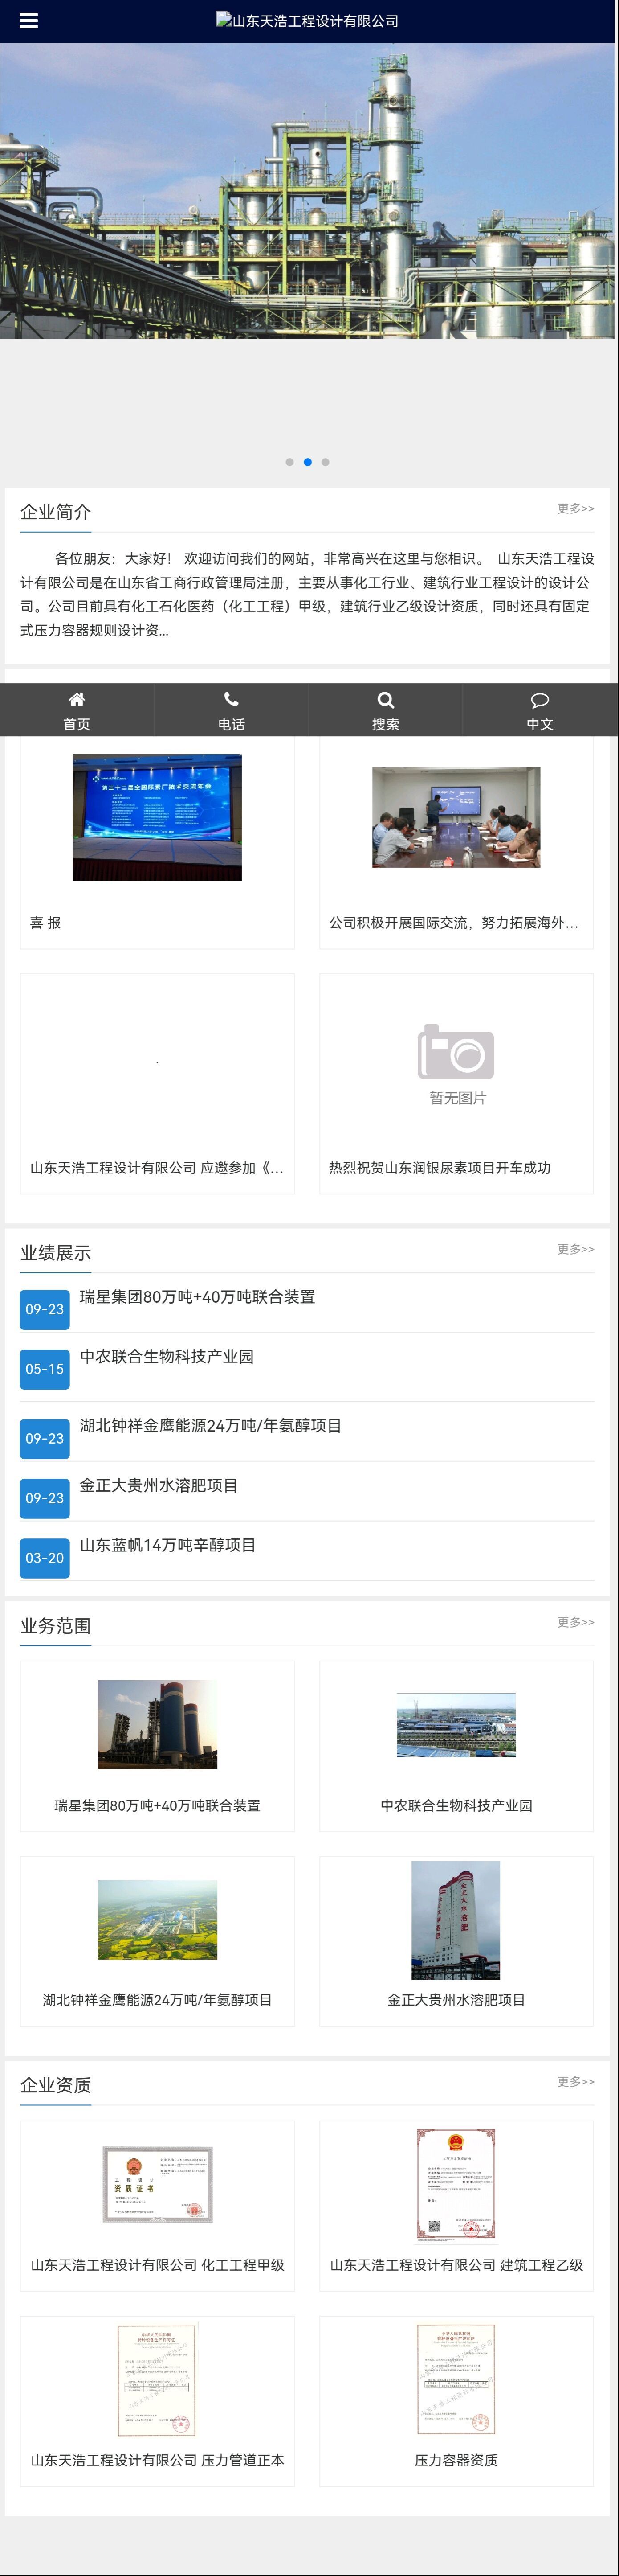The height and width of the screenshot is (2576, 619).
Task: Select the third carousel dot
Action: pos(326,462)
